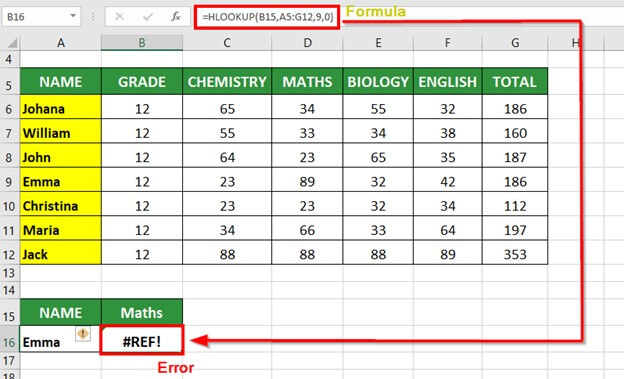Screen dimensions: 624x379
Task: Select row 13 header
Action: (10, 273)
